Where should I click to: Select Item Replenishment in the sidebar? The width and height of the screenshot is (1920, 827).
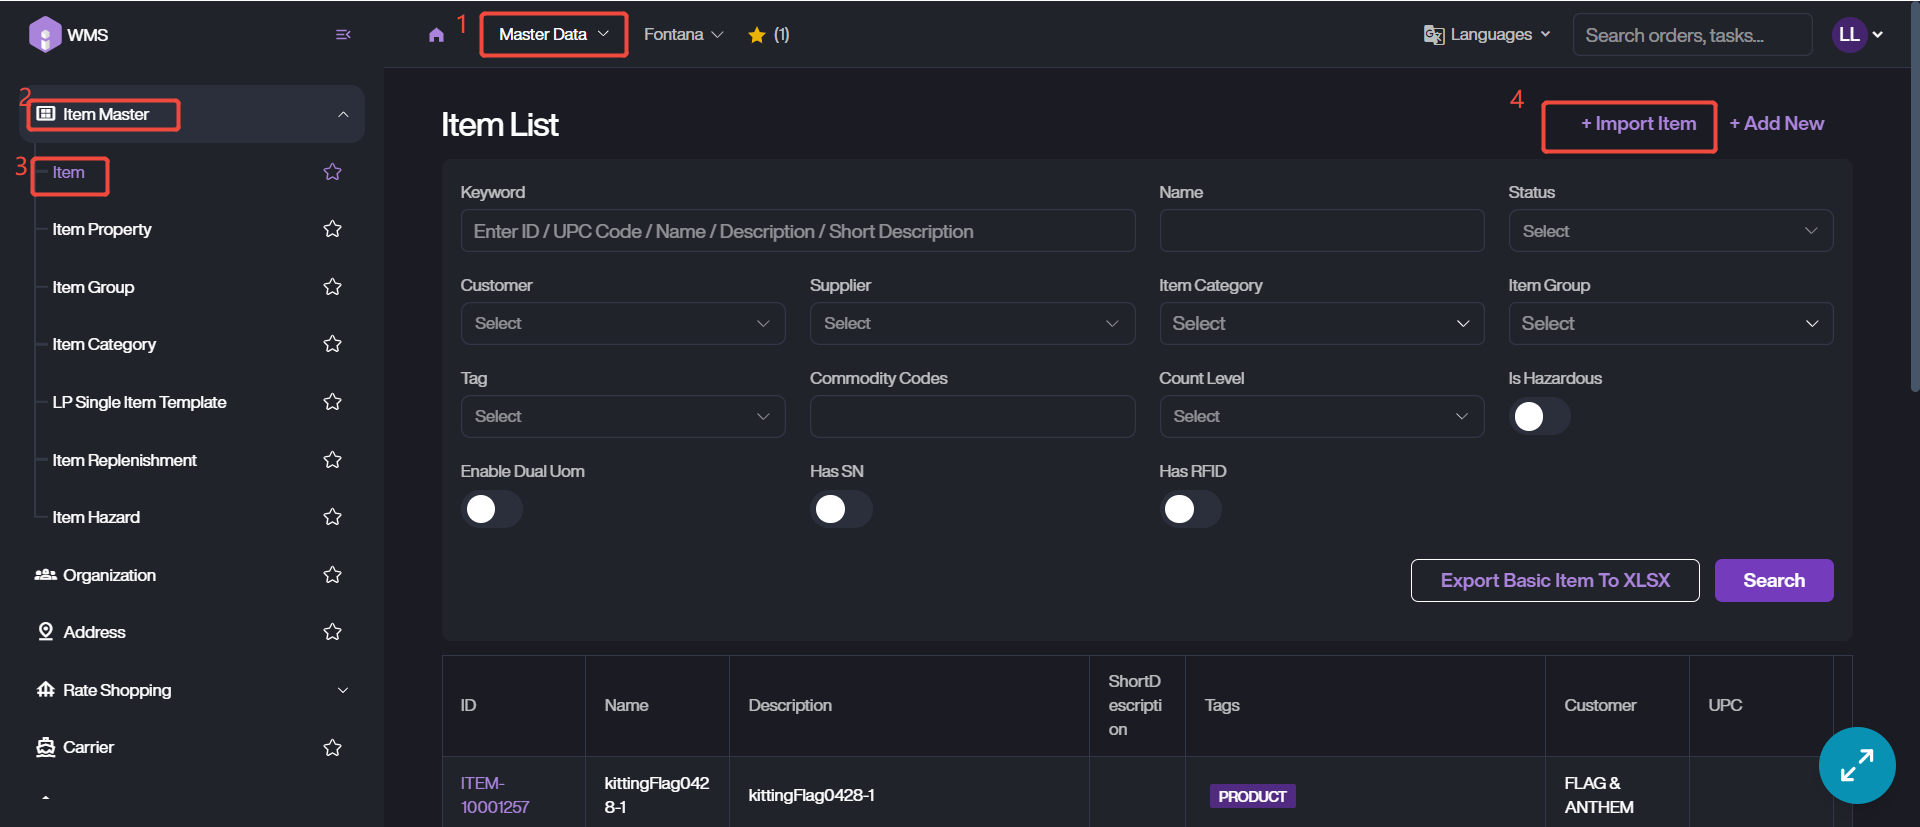(125, 460)
